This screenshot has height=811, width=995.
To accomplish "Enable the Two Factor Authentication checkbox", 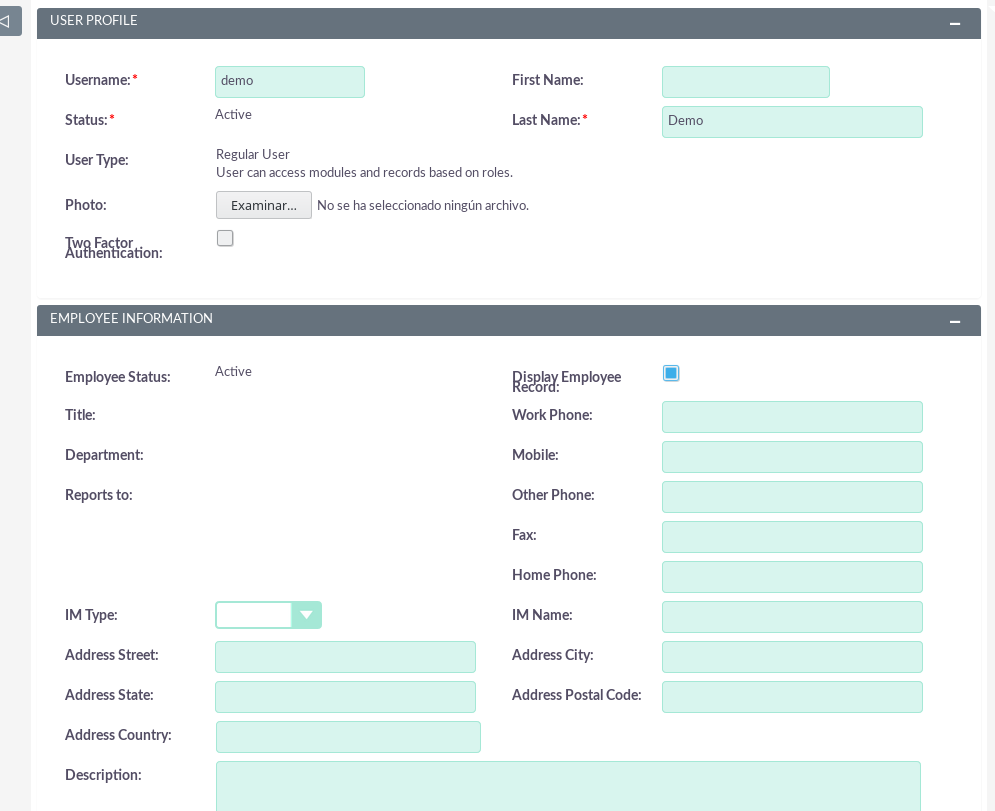I will [225, 238].
